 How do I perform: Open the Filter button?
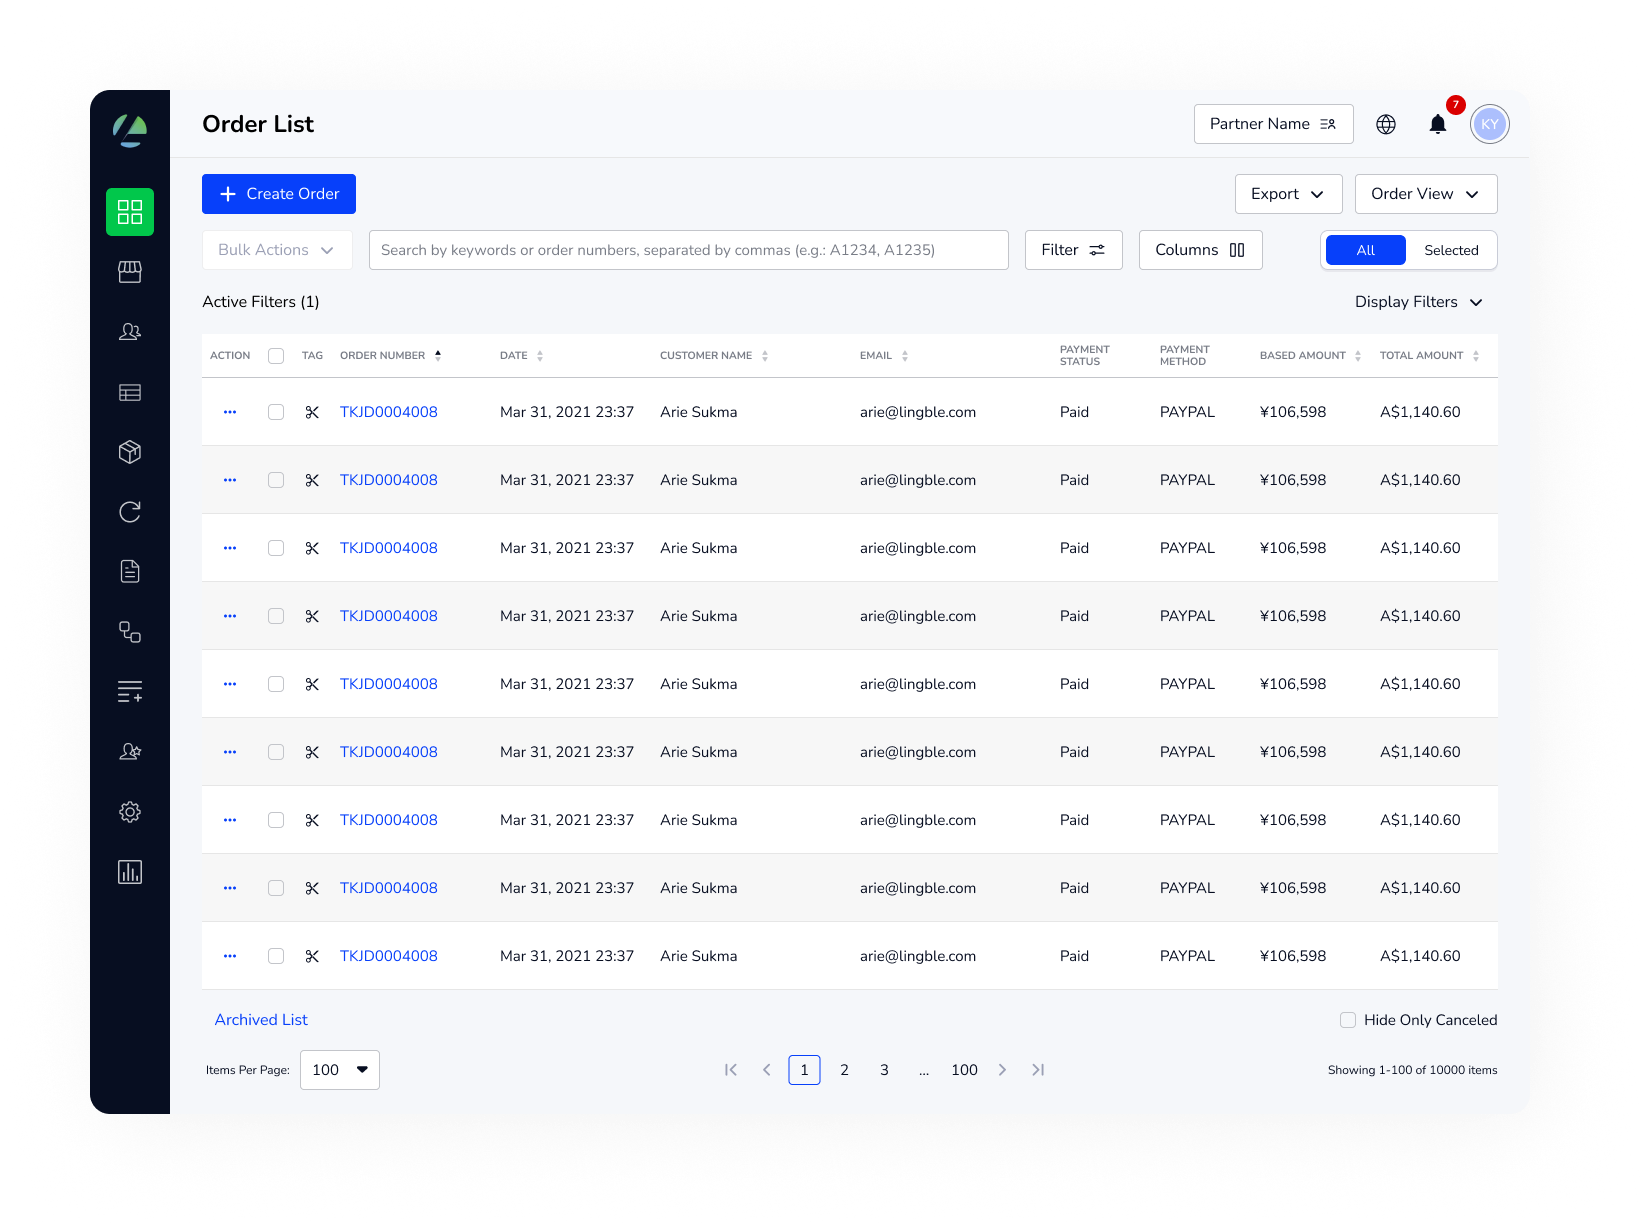(x=1074, y=250)
